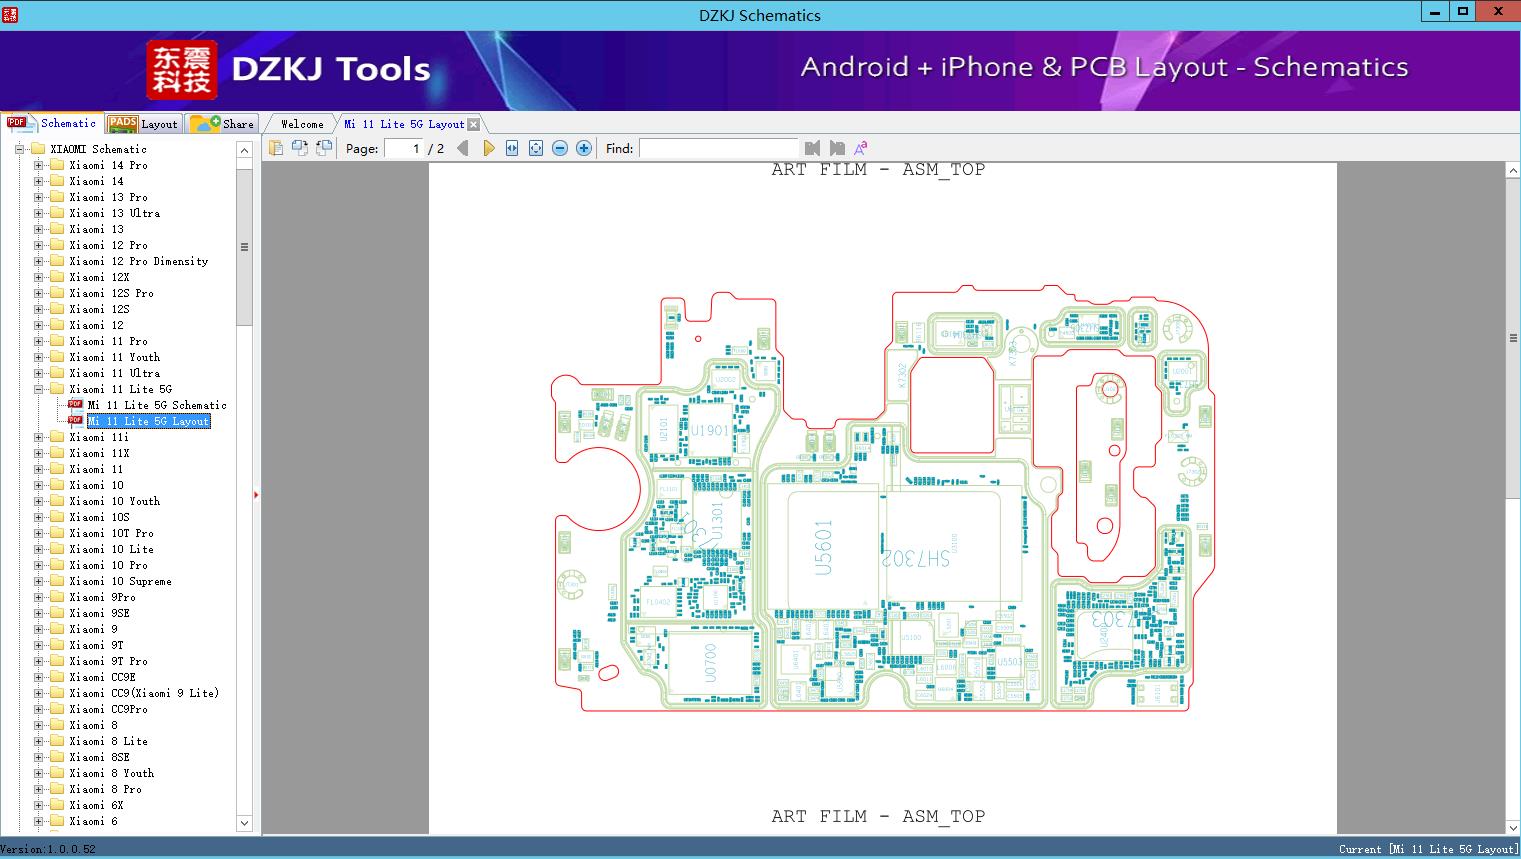Collapse the XIAOMI Schematic root node
This screenshot has height=859, width=1521.
click(x=19, y=149)
